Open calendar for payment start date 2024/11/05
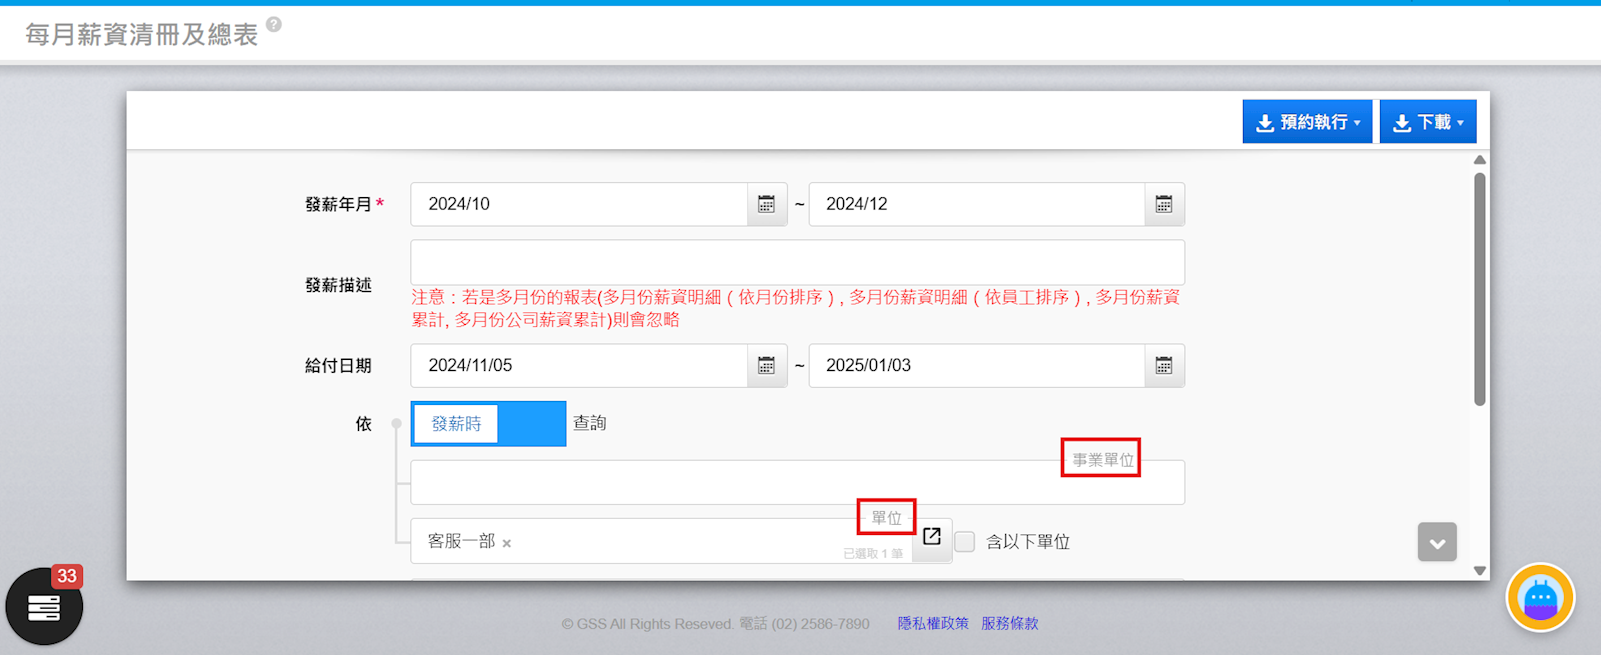Image resolution: width=1601 pixels, height=655 pixels. pyautogui.click(x=766, y=366)
